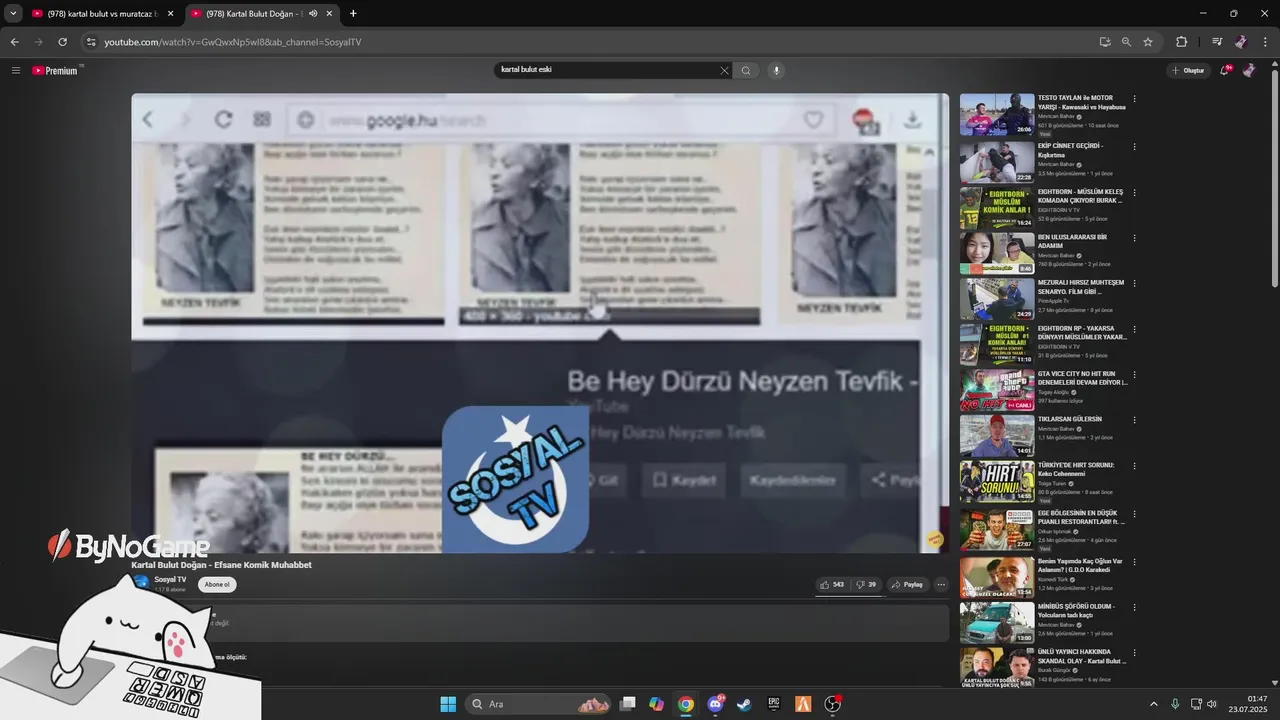The image size is (1280, 720).
Task: Click the Chrome address bar URL
Action: point(233,42)
